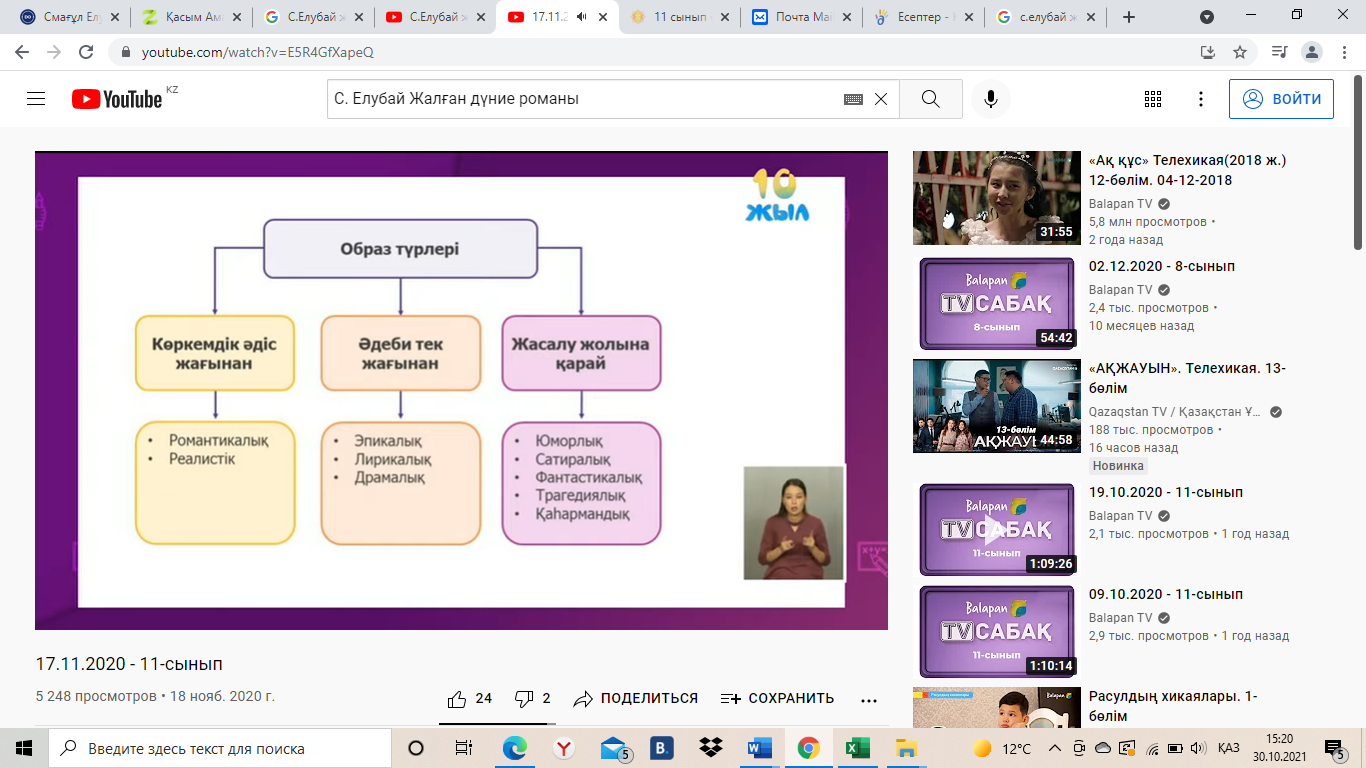Open browser media controls icon

(1279, 52)
